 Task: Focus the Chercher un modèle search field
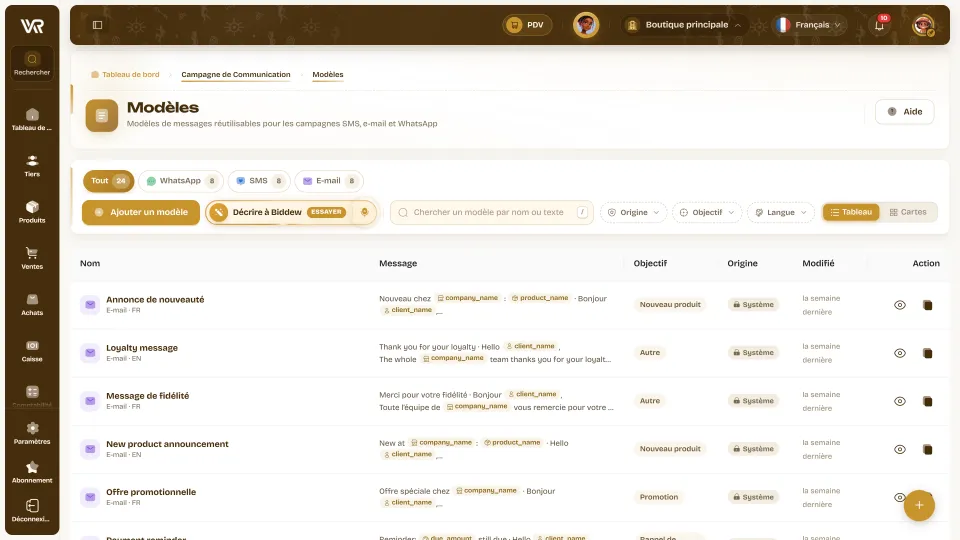point(492,212)
